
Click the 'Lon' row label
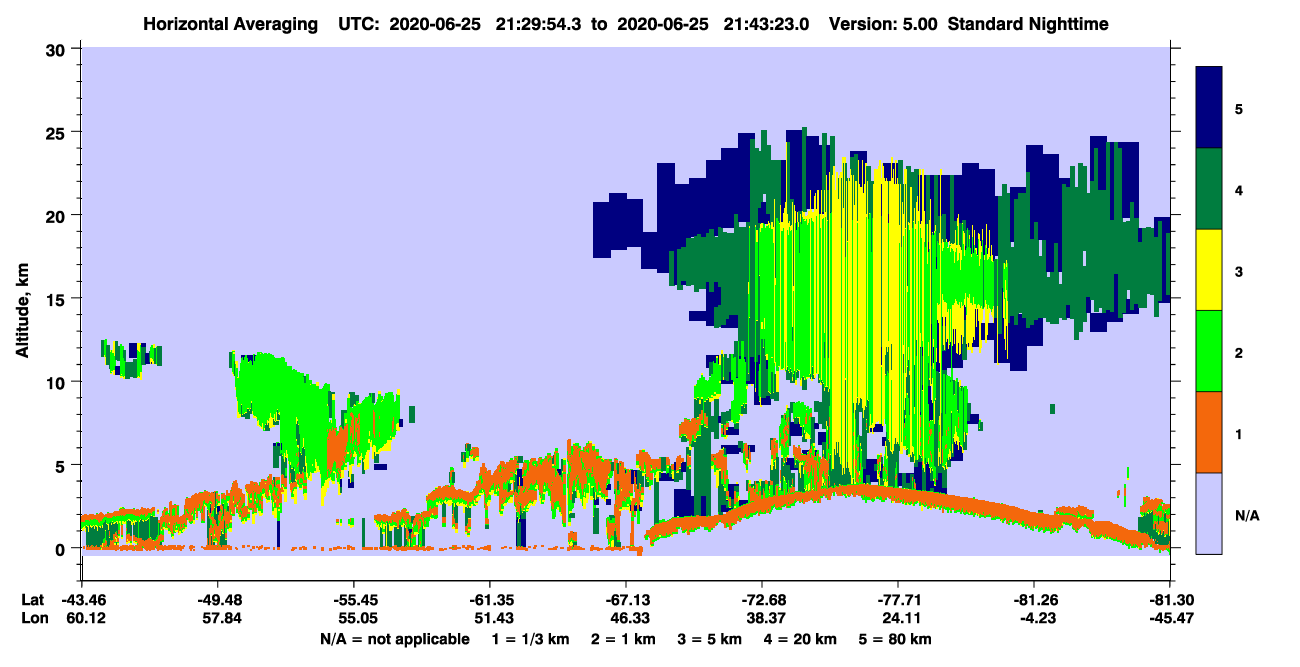point(33,618)
